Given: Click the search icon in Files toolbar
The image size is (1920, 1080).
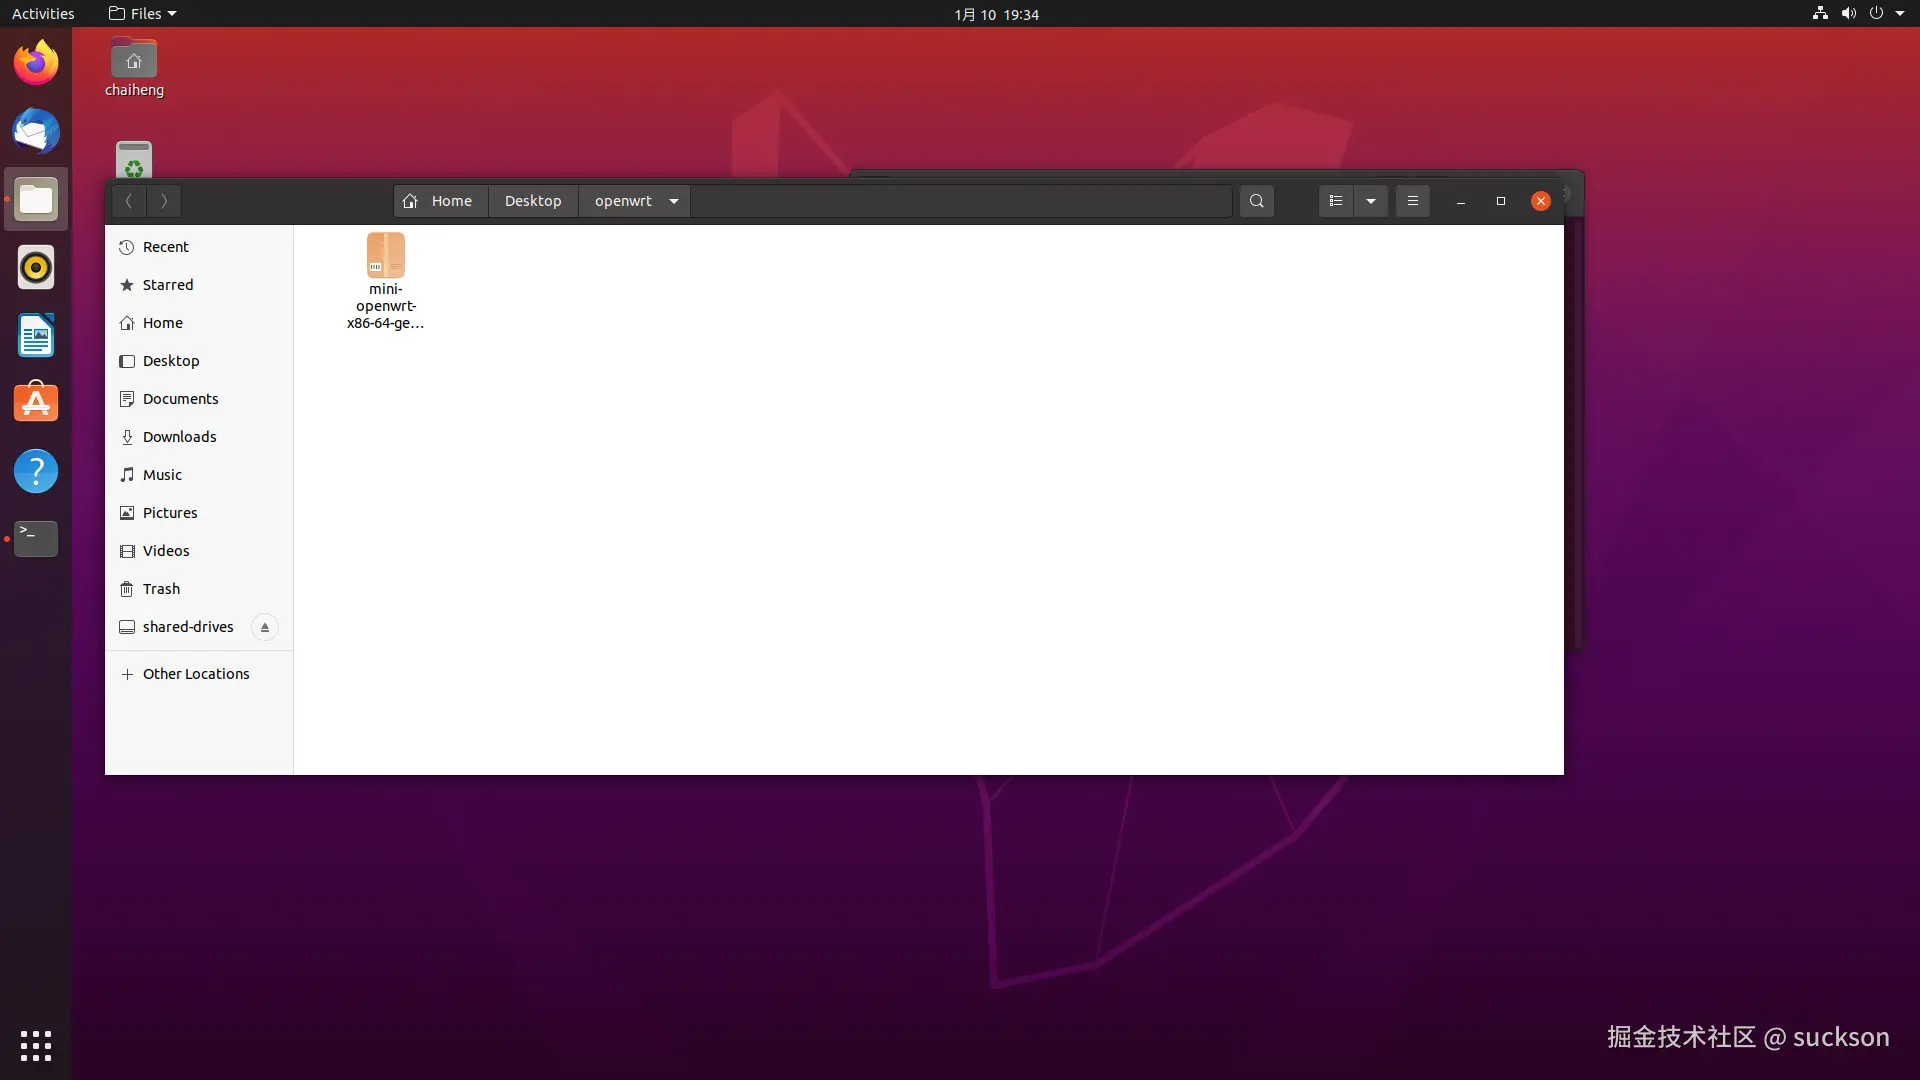Looking at the screenshot, I should (x=1256, y=201).
